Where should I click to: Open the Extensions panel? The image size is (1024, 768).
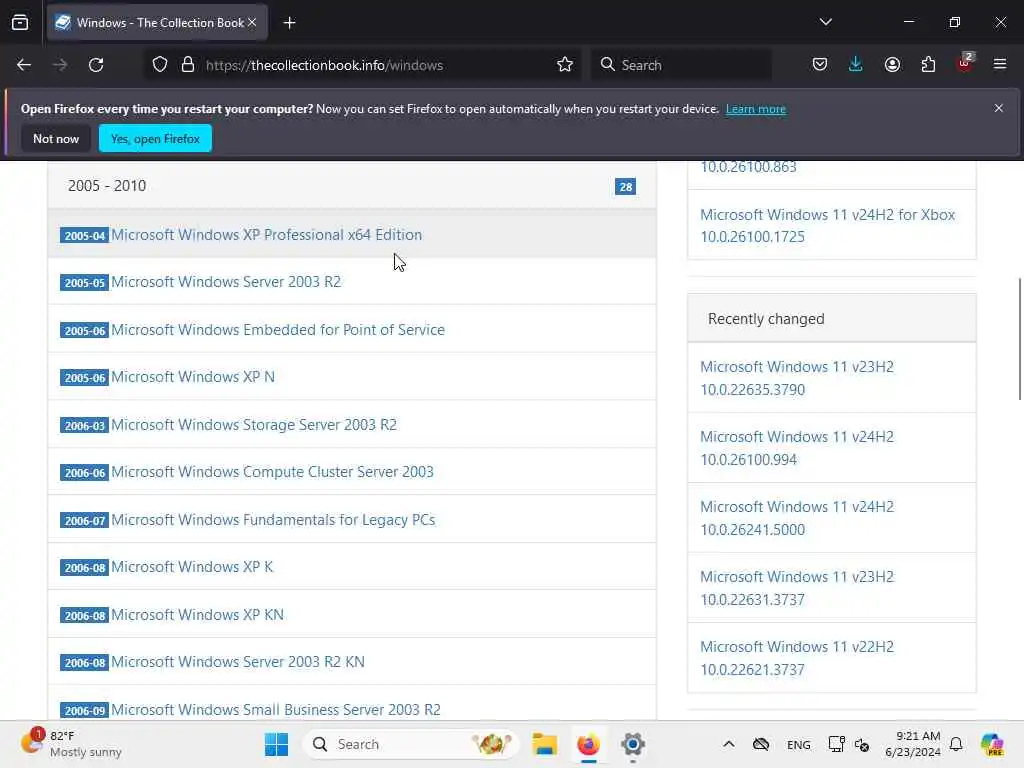pyautogui.click(x=928, y=65)
